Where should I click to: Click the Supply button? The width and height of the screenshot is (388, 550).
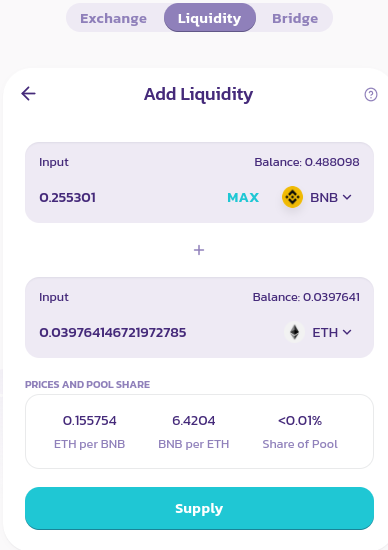(x=199, y=508)
